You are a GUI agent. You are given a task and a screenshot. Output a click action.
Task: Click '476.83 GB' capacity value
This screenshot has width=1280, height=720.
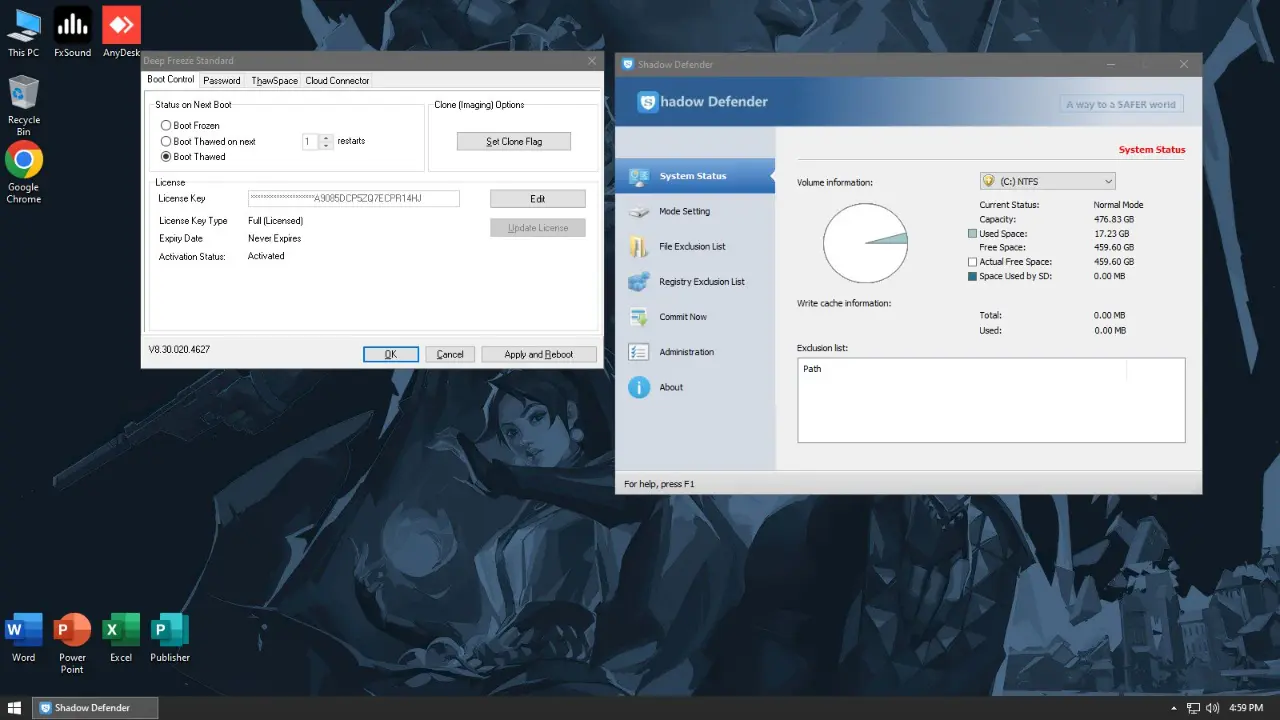(1114, 219)
